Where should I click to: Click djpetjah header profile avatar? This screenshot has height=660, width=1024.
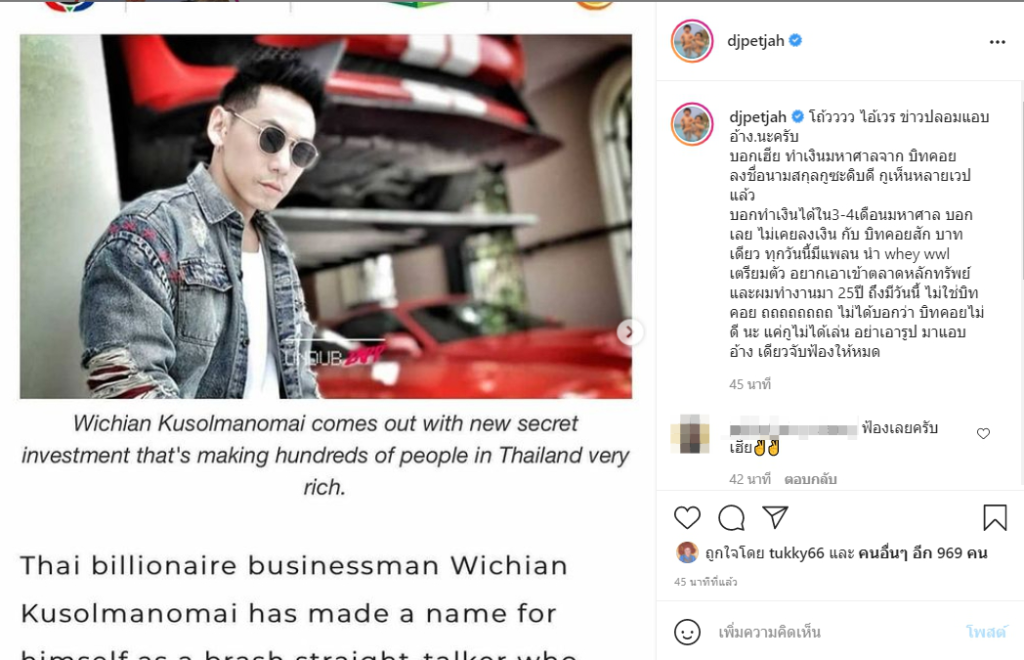tap(692, 41)
